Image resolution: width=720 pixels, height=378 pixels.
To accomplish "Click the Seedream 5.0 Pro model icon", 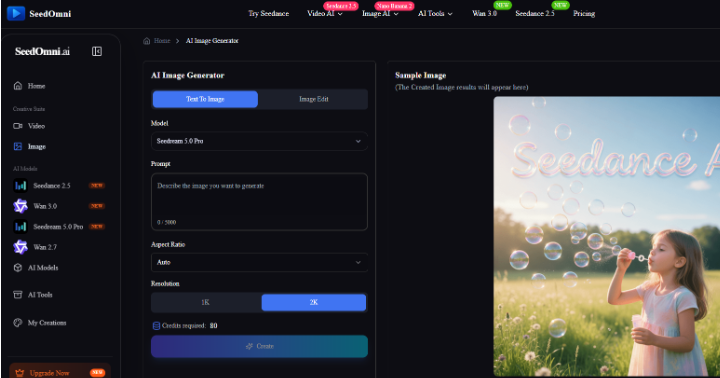I will (20, 226).
